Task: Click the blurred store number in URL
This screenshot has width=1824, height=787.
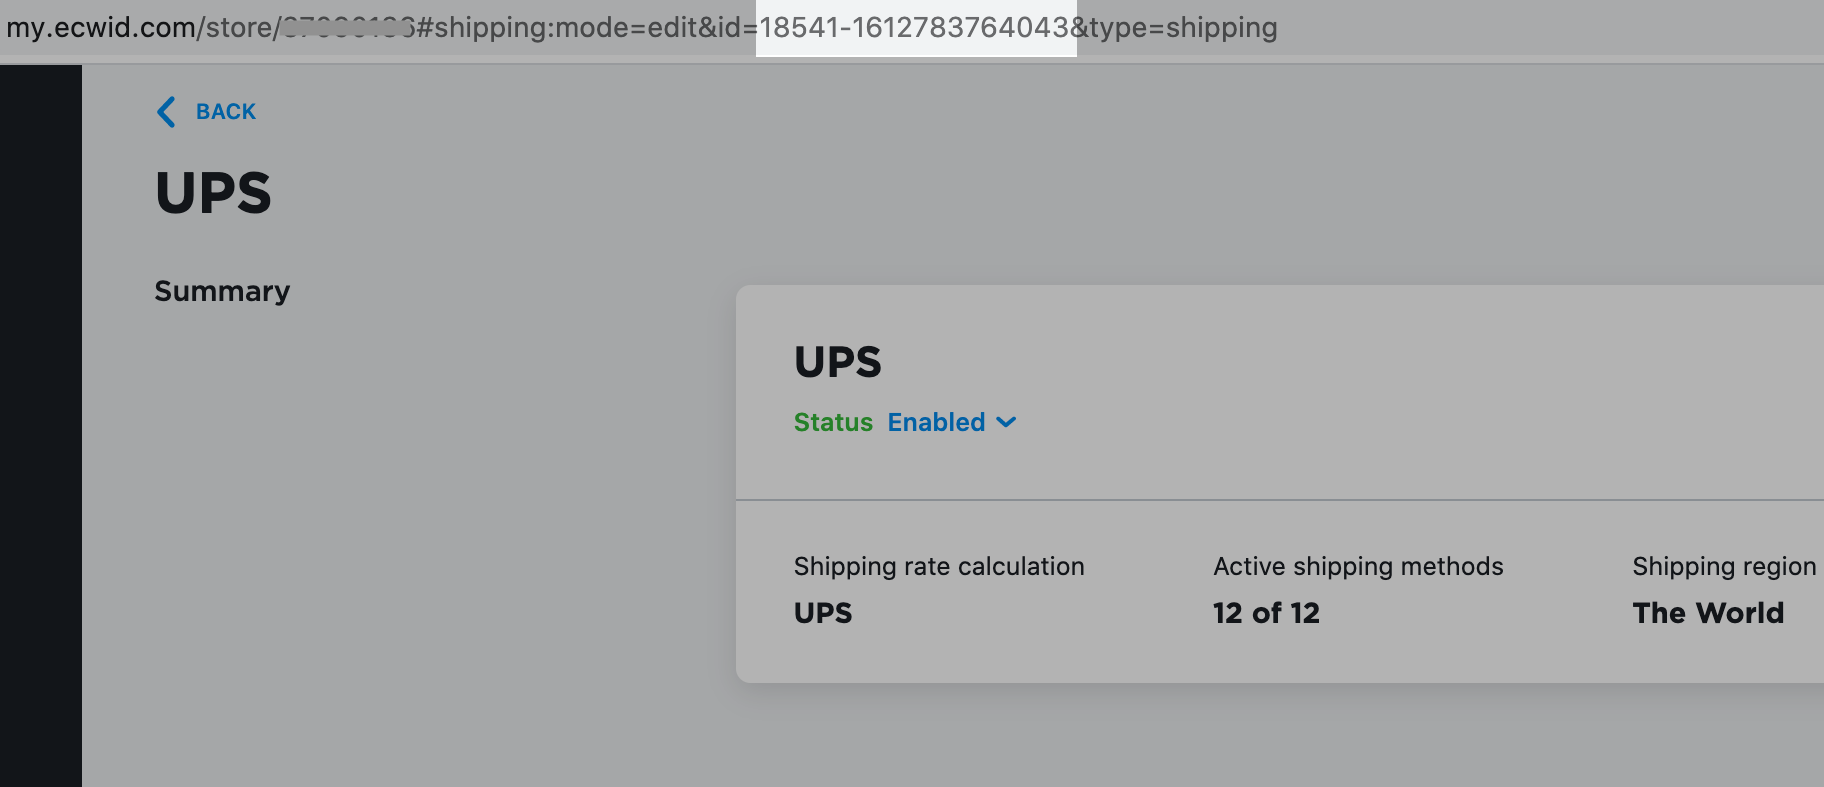Action: [x=347, y=27]
